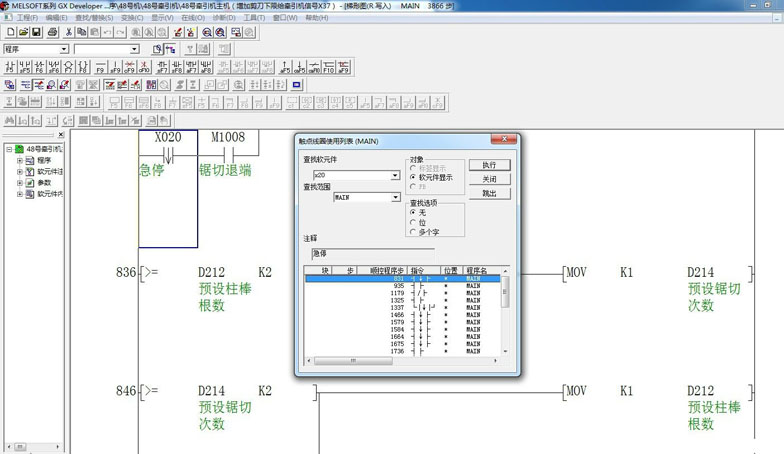Insert a normally open contact (F5)
Viewport: 784px width, 454px height.
coord(11,68)
